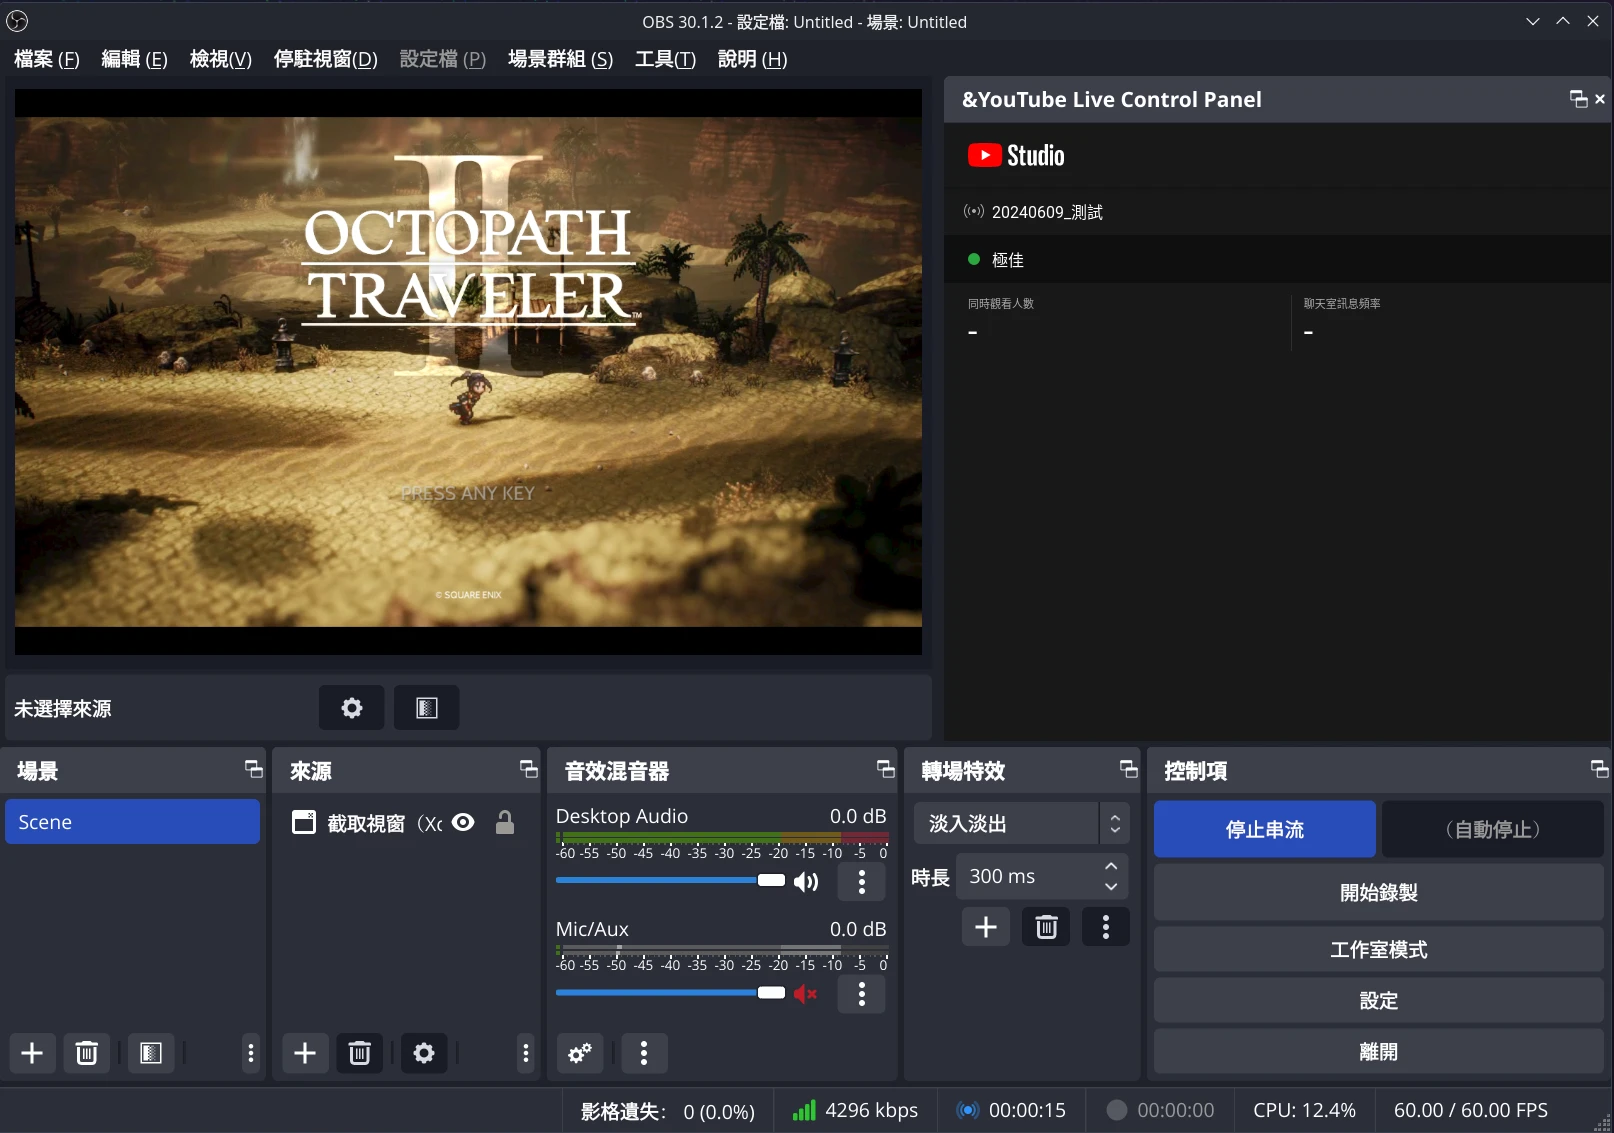Image resolution: width=1614 pixels, height=1133 pixels.
Task: Open audio mixer three-dot menu at bottom
Action: click(x=644, y=1053)
